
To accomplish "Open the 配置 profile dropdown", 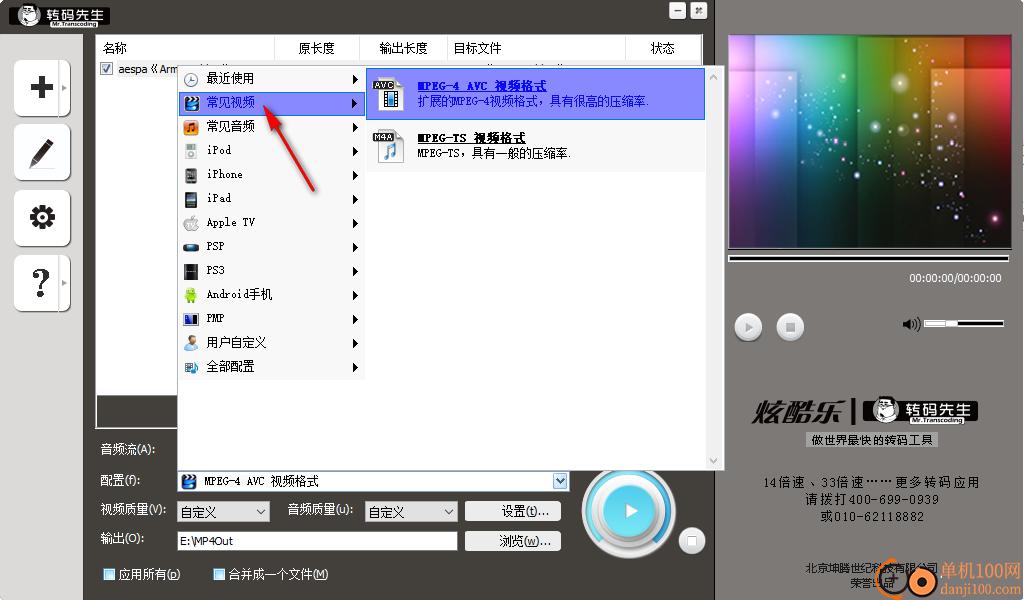I will [x=560, y=481].
